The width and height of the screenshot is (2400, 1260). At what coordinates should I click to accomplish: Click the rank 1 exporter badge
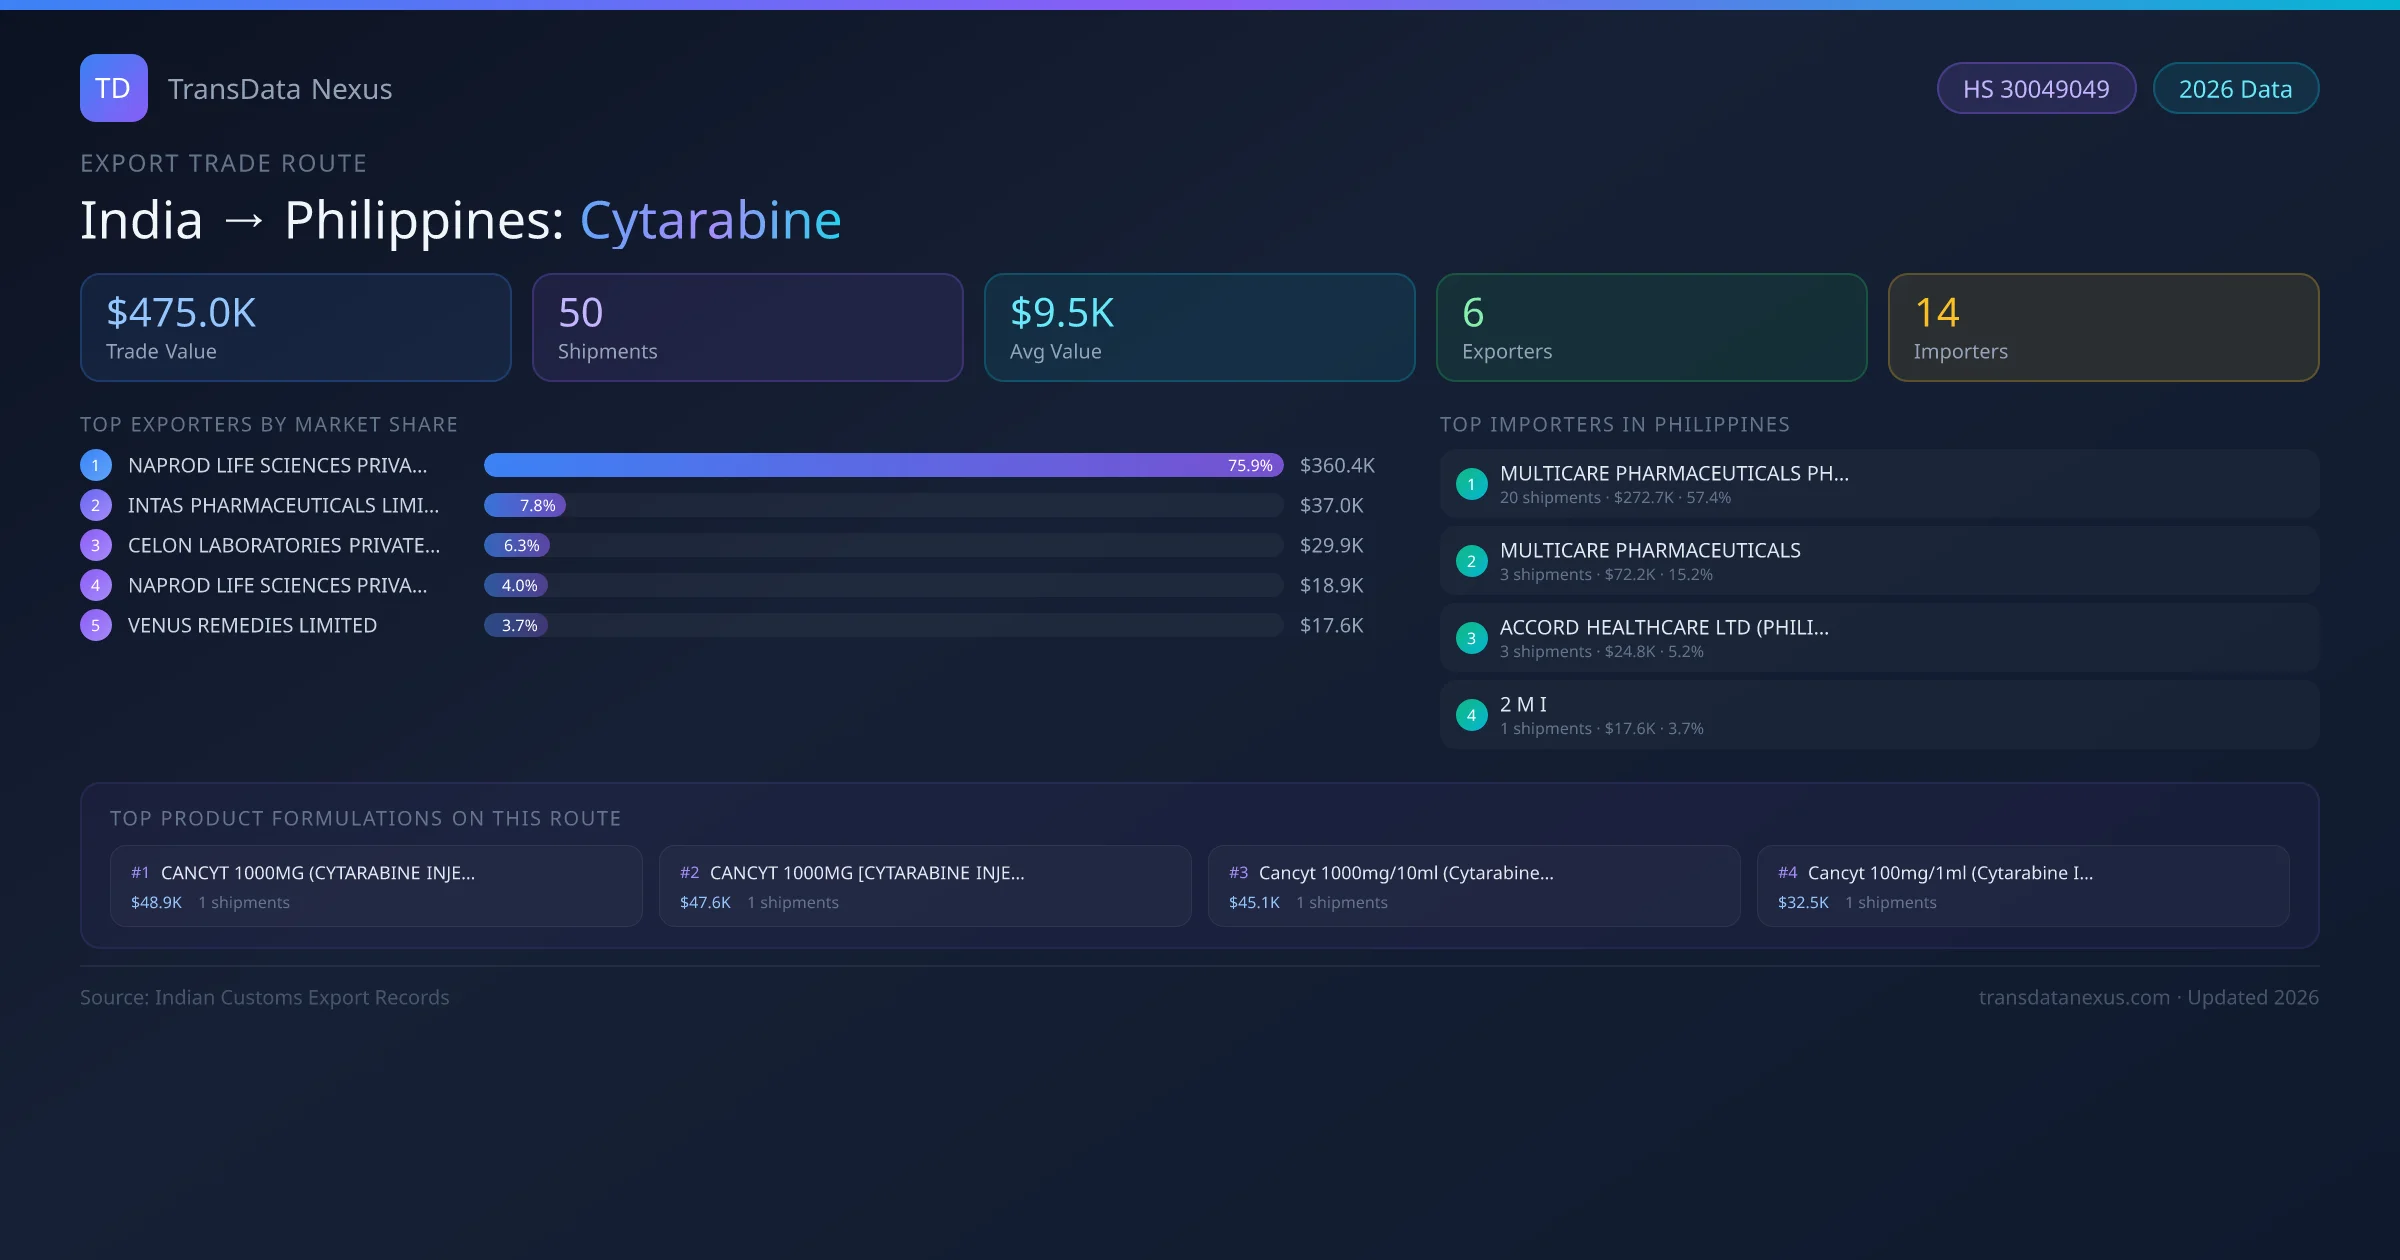96,465
